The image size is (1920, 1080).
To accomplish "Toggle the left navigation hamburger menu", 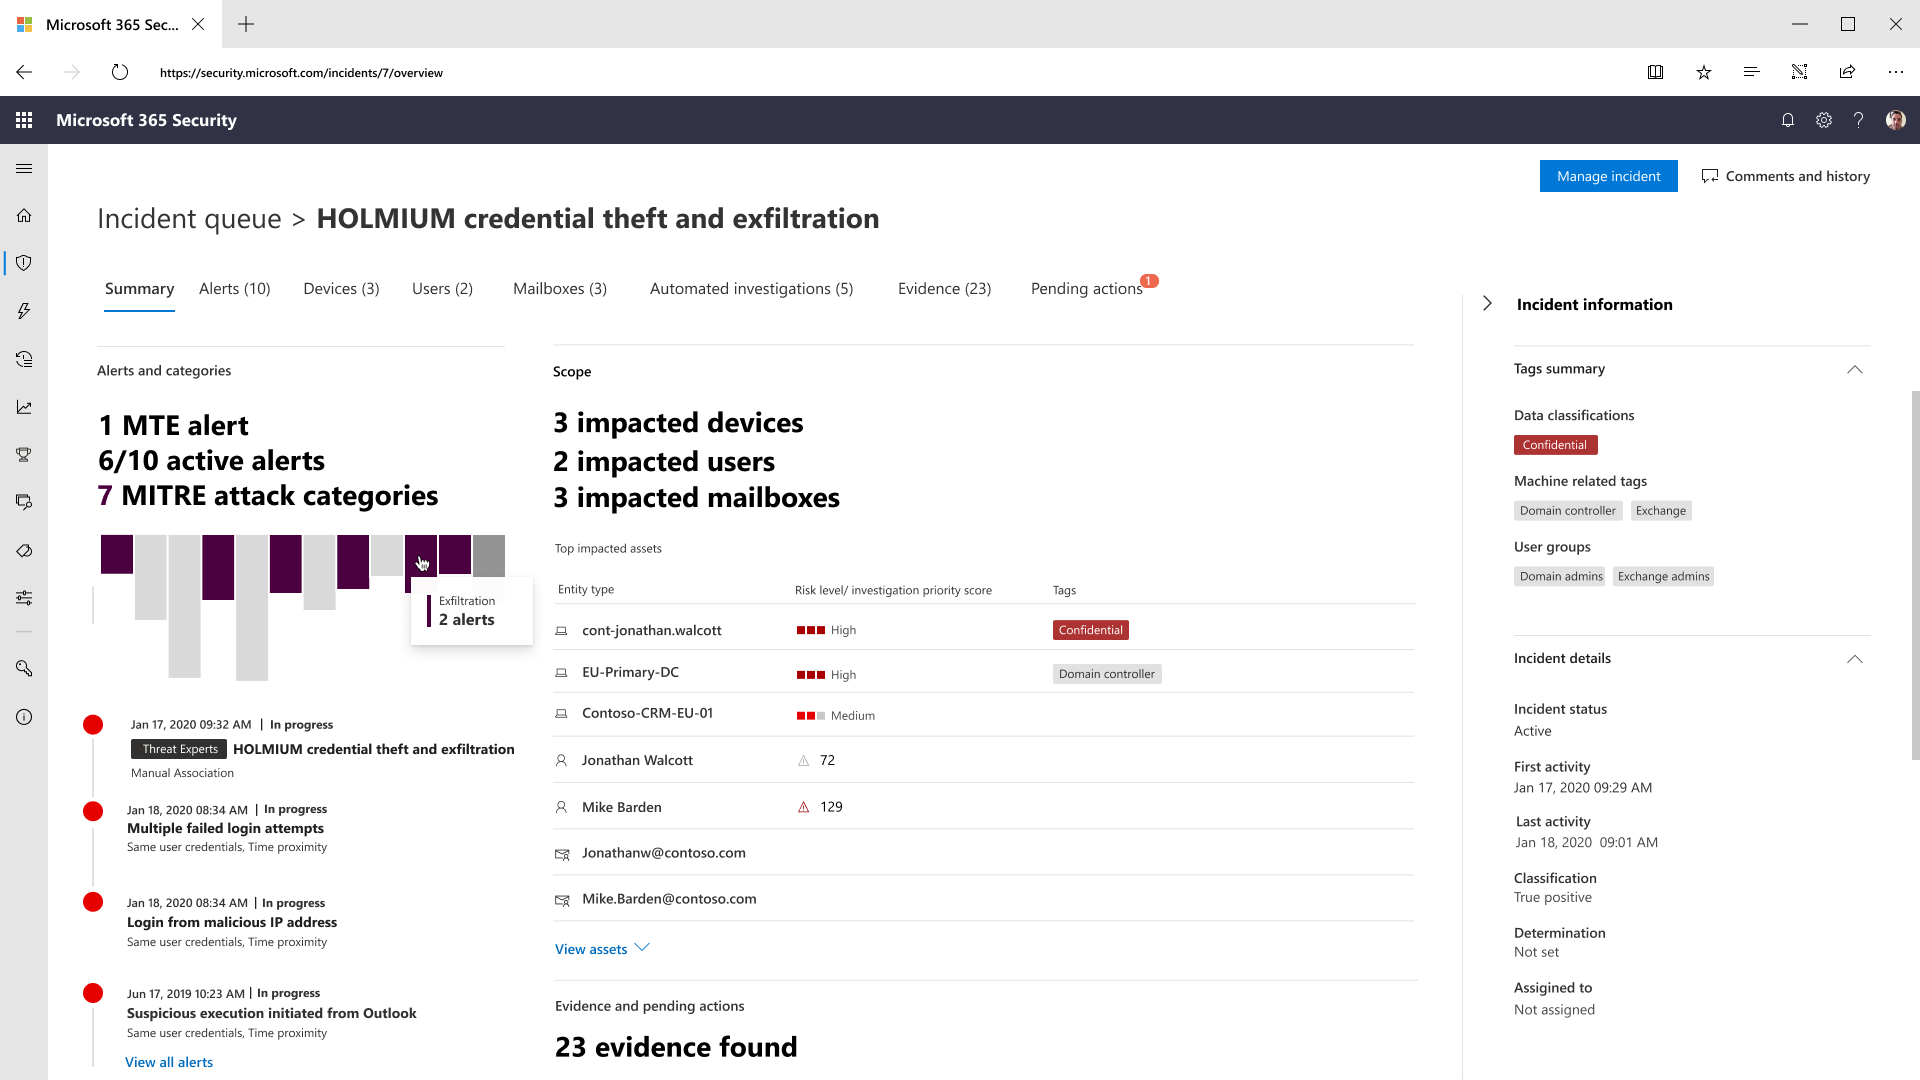I will pos(24,169).
